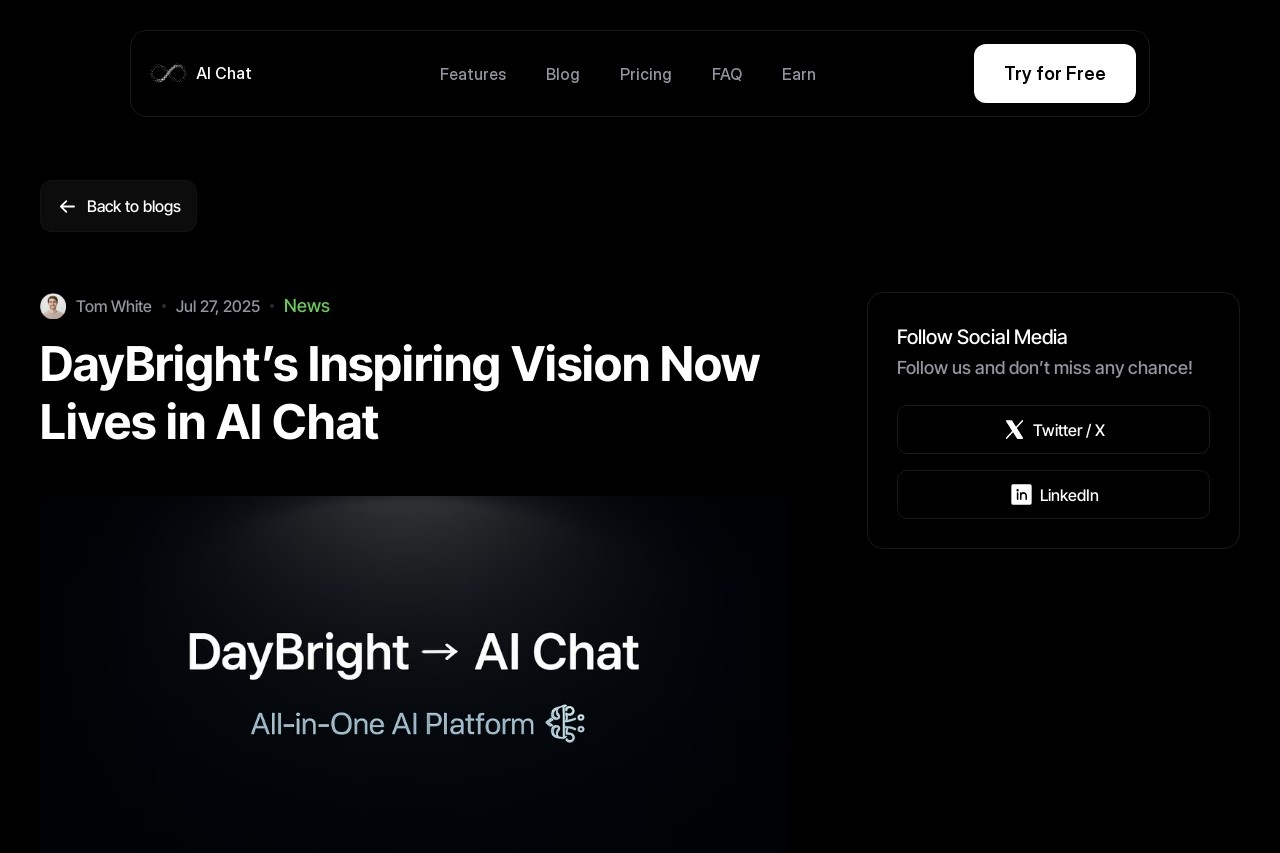Open the Features menu item

click(473, 74)
